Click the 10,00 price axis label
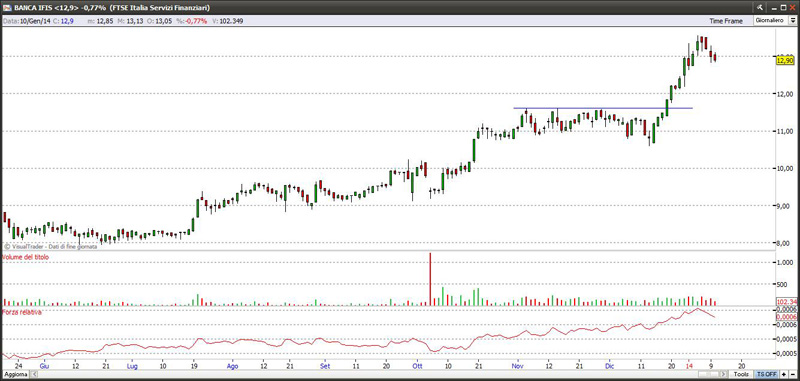800x381 pixels. pyautogui.click(x=783, y=168)
